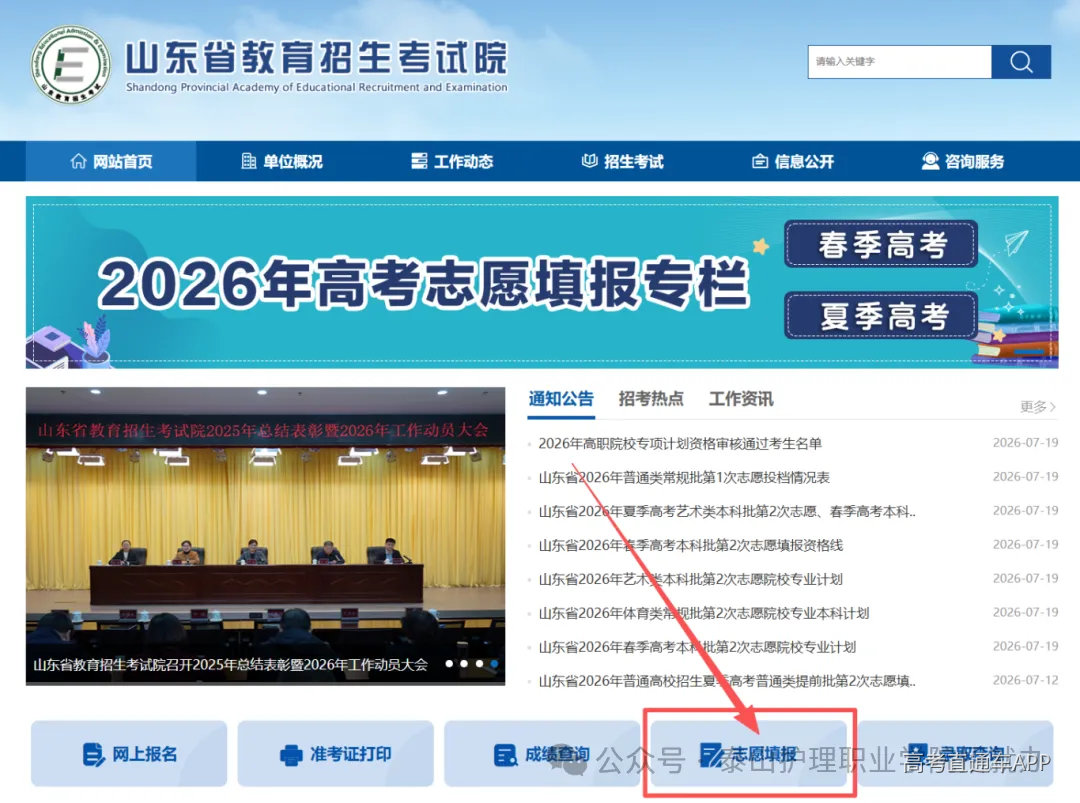Click the fourth blue carousel dot

point(495,664)
